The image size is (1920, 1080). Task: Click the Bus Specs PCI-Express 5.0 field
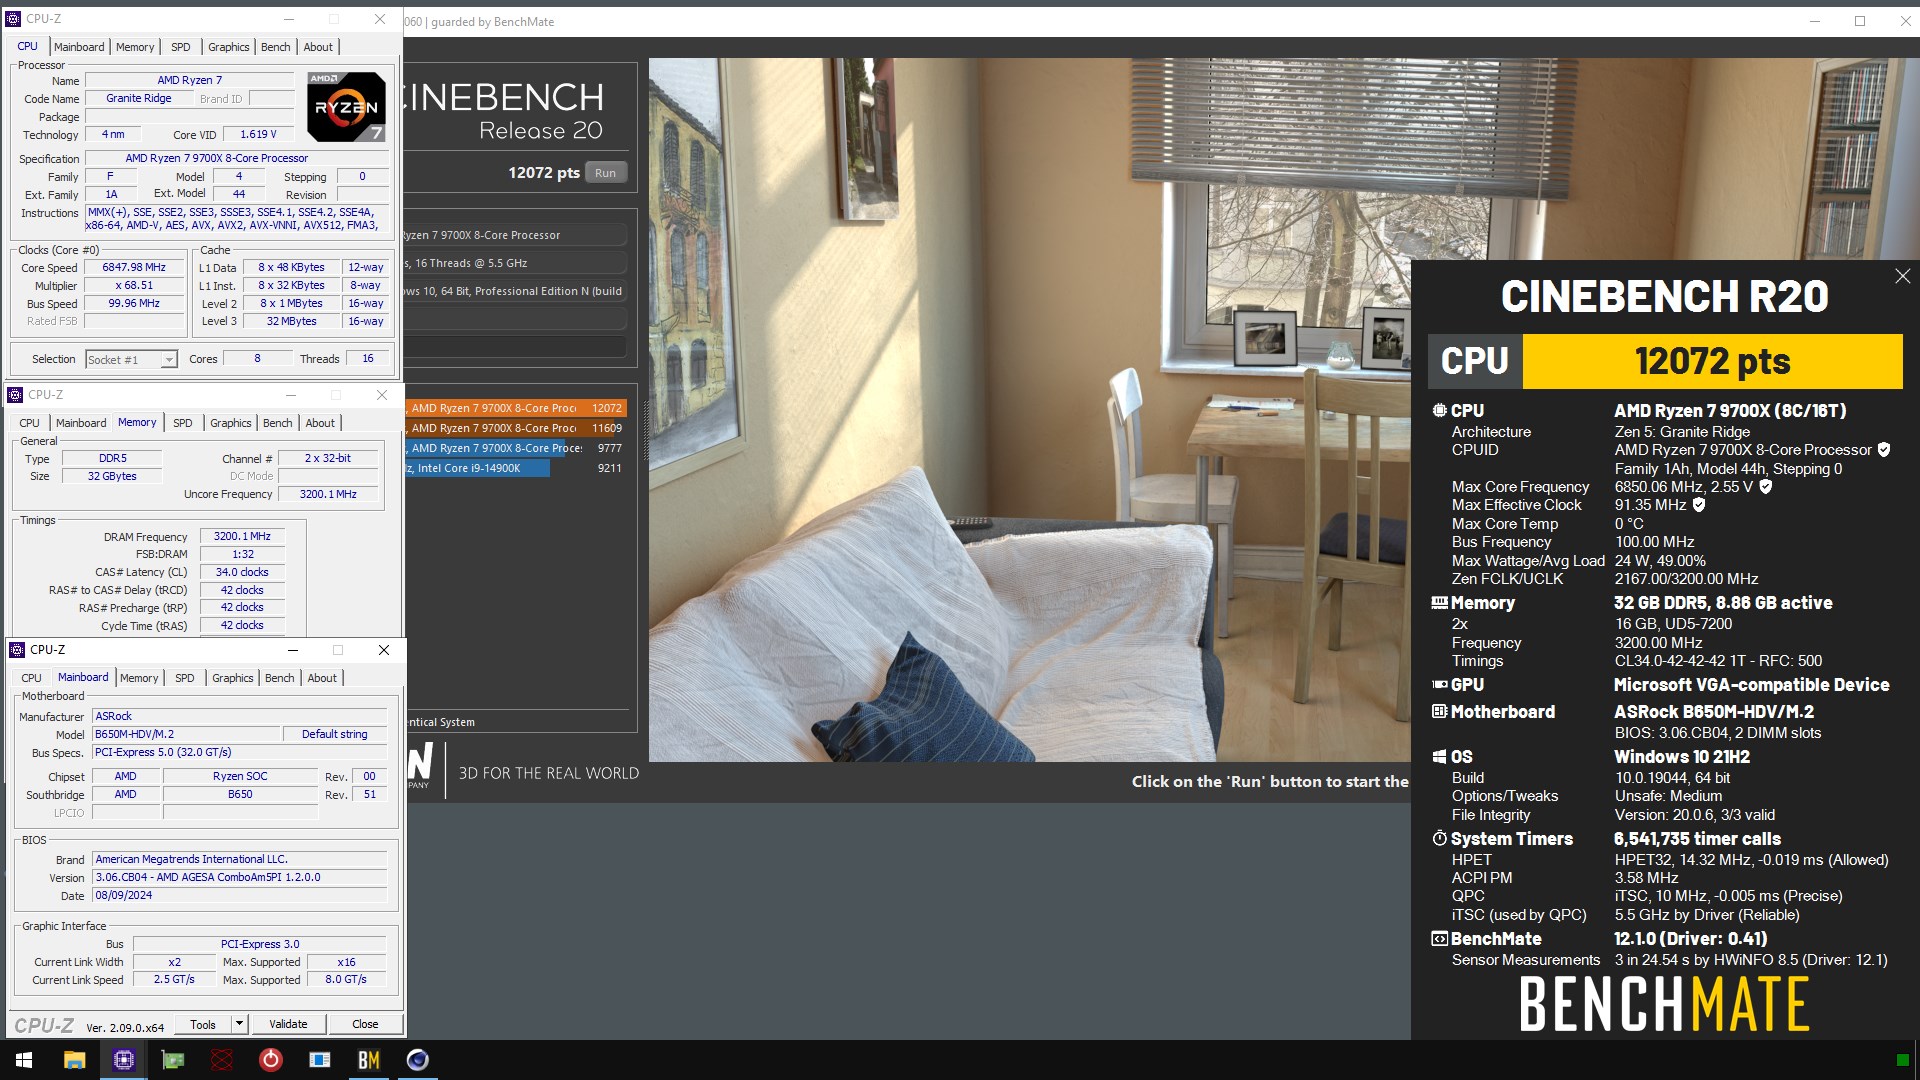(239, 752)
